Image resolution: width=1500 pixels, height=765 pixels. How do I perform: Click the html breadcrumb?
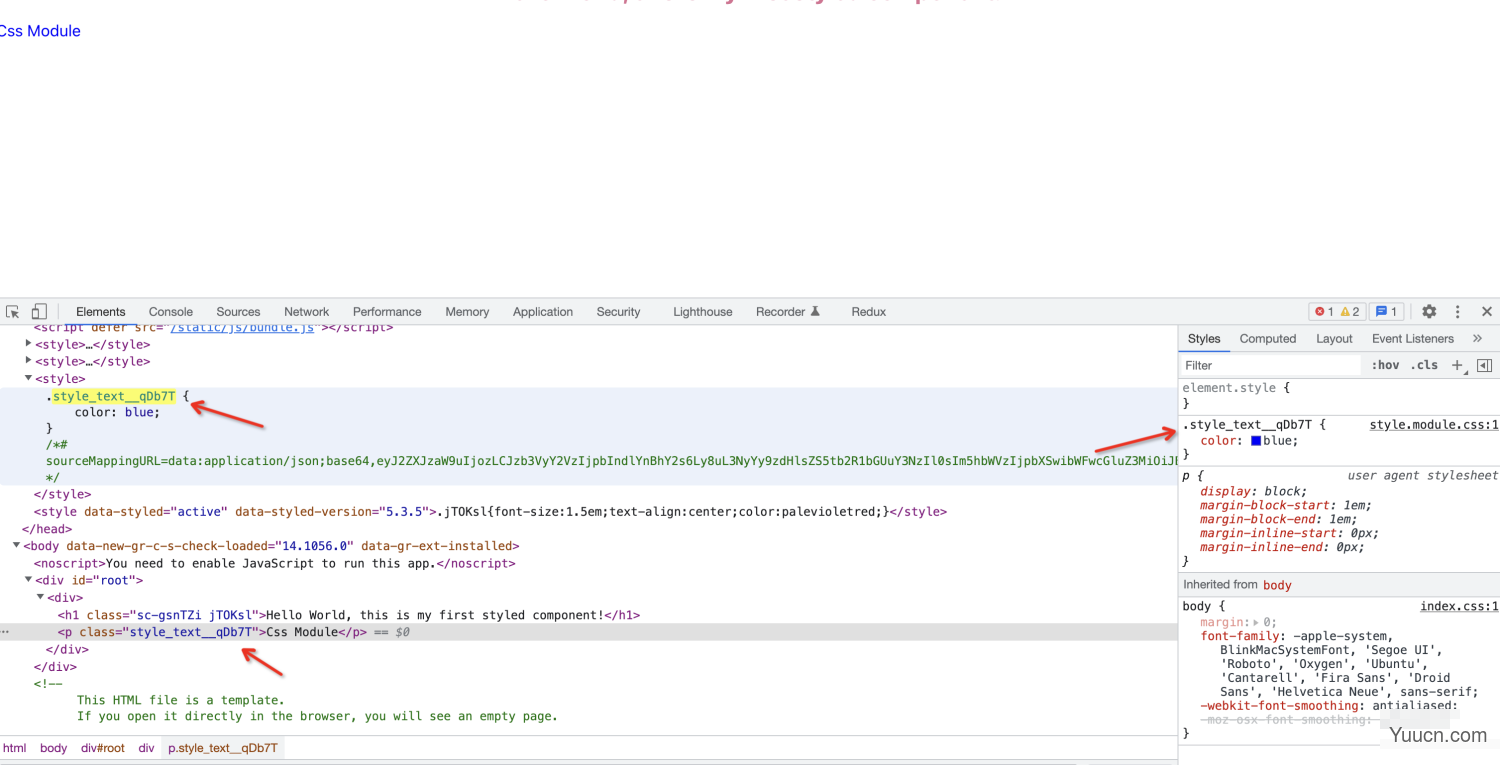coord(15,748)
